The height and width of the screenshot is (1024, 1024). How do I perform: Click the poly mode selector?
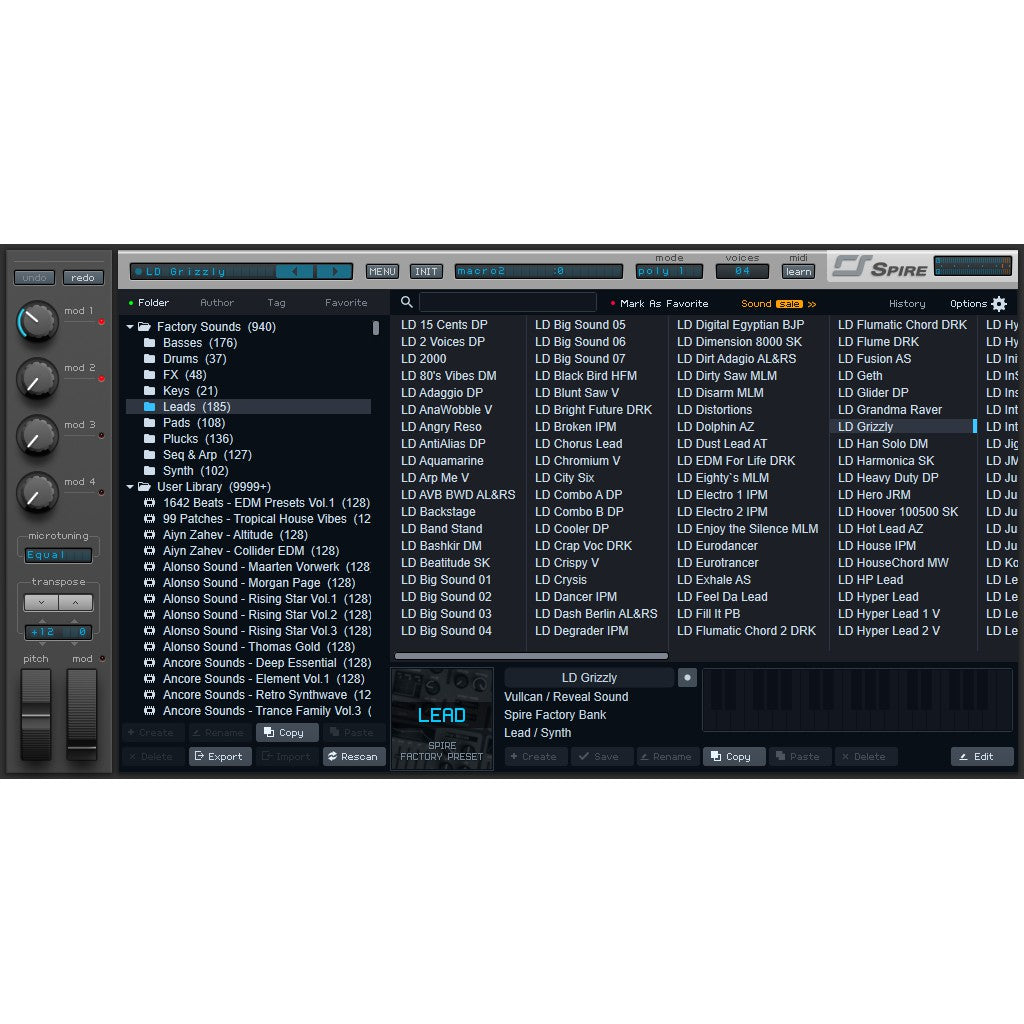click(668, 270)
